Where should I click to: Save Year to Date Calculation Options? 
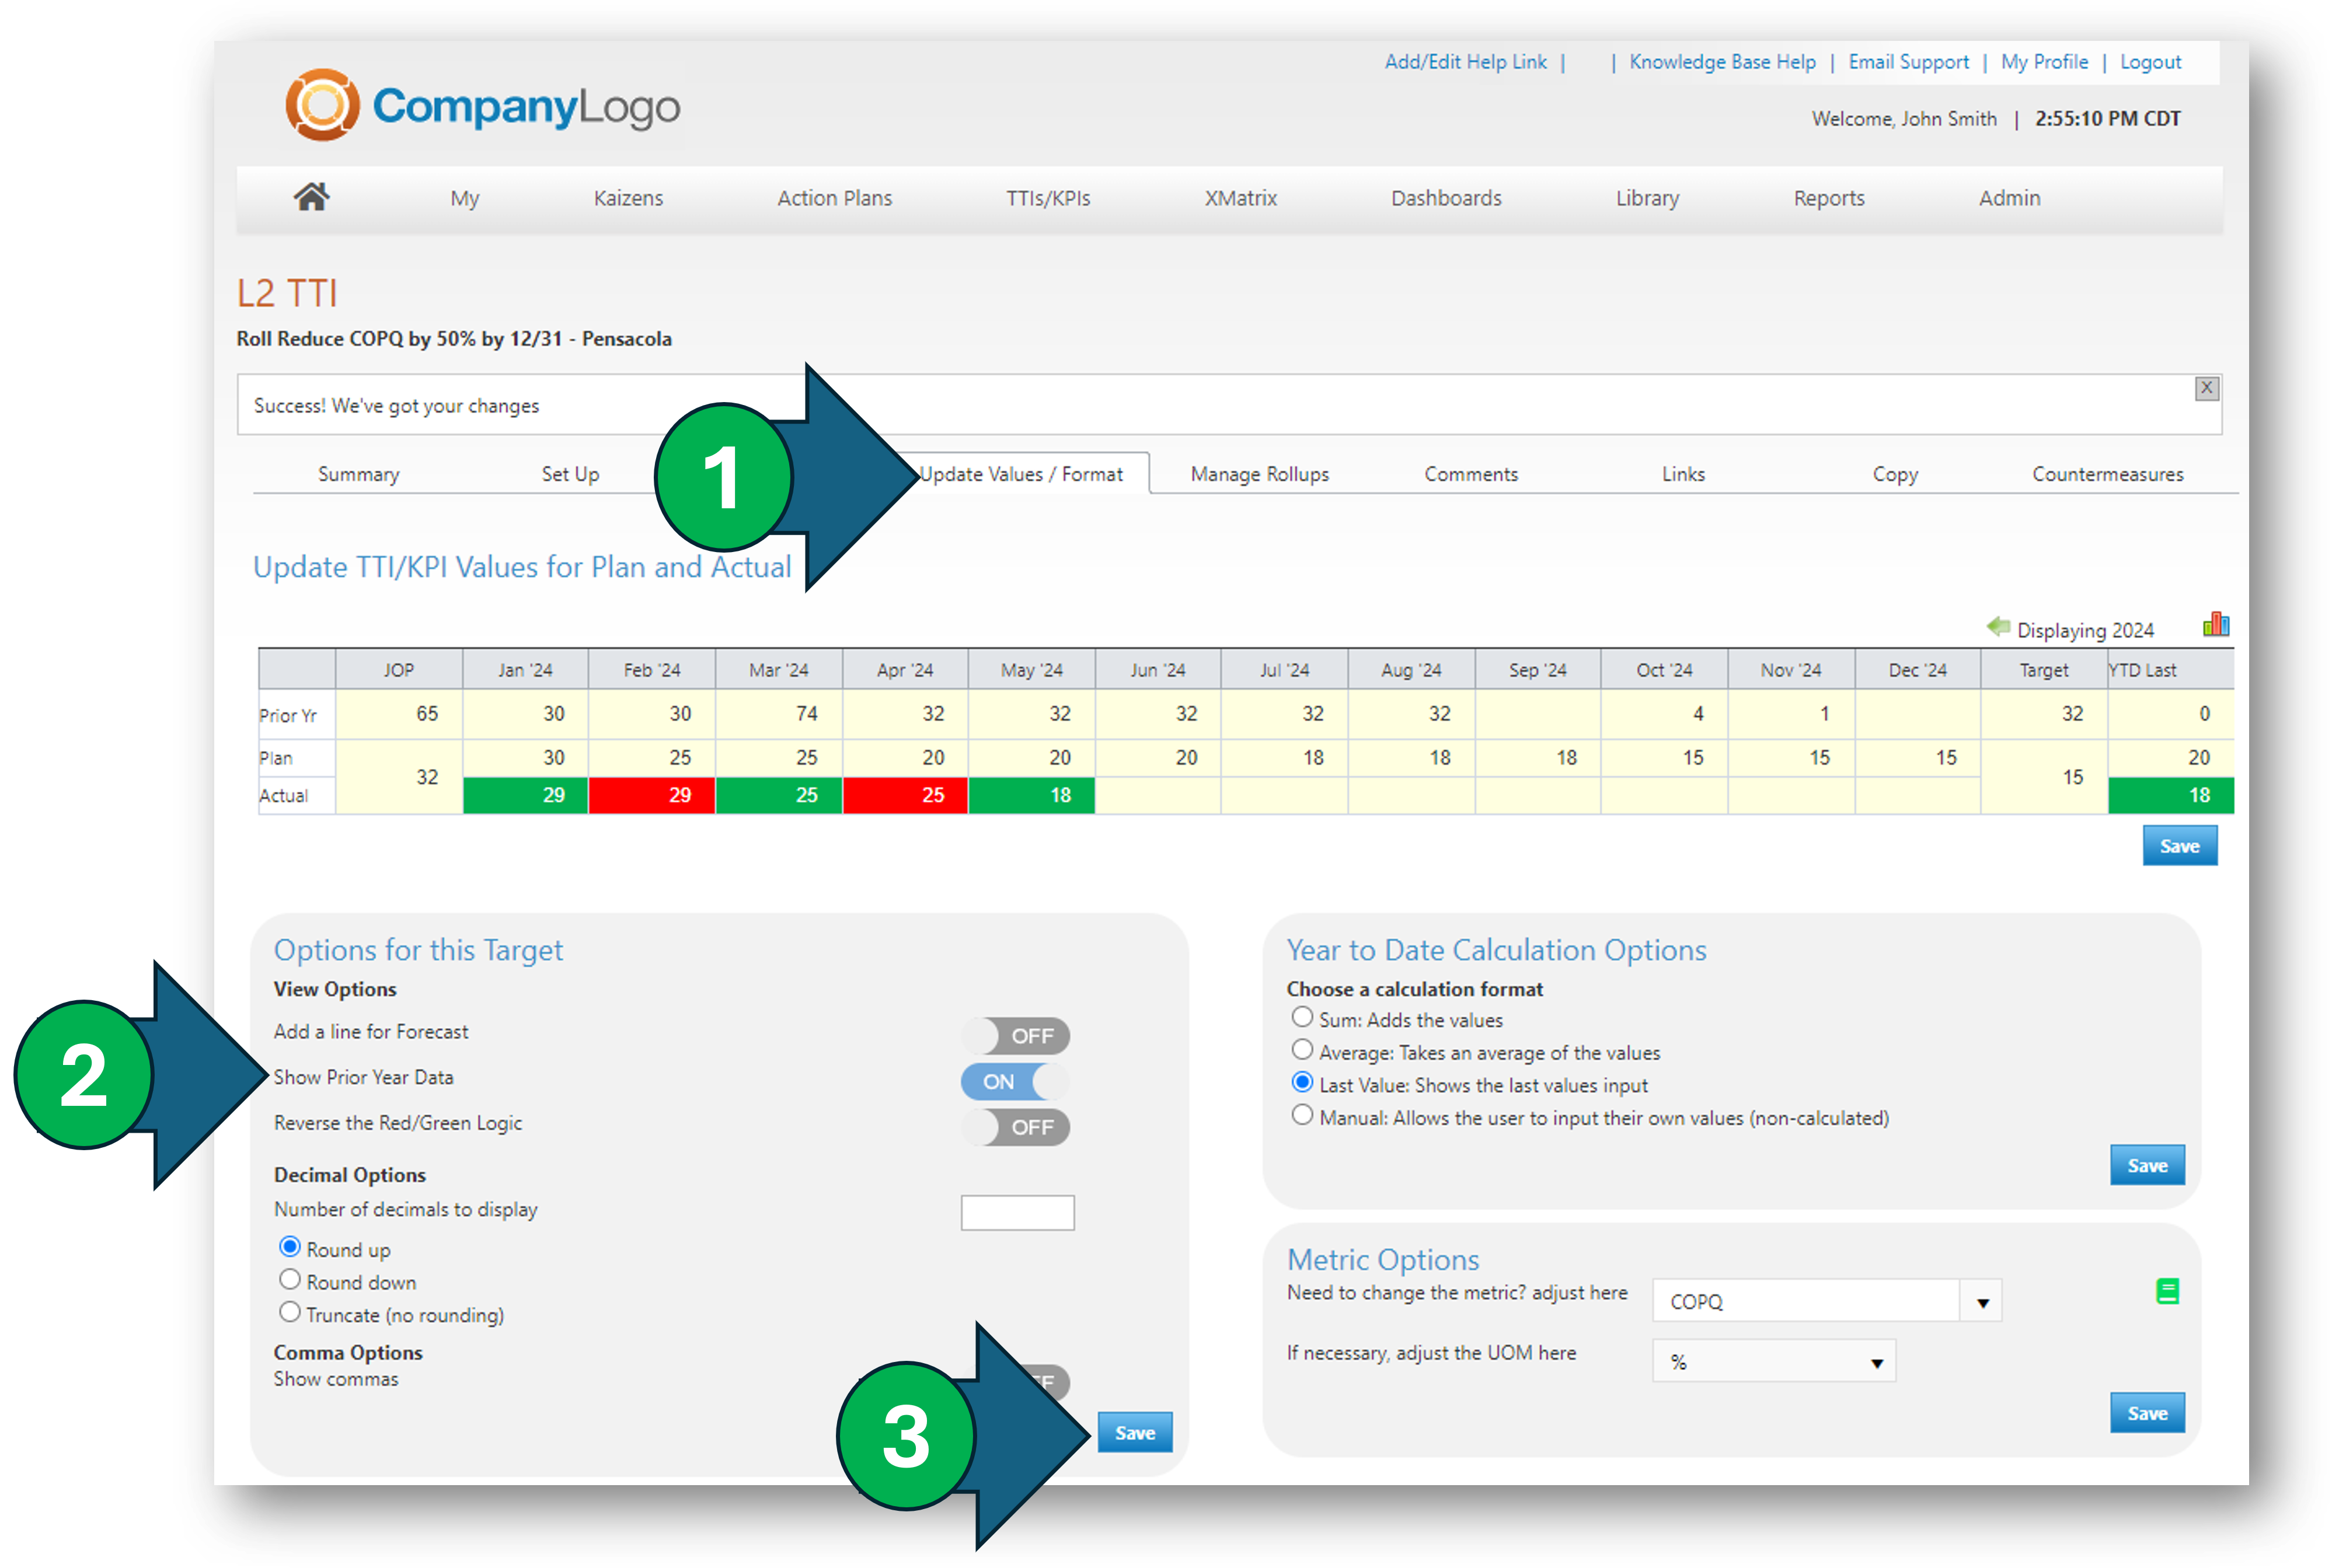pos(2147,1165)
